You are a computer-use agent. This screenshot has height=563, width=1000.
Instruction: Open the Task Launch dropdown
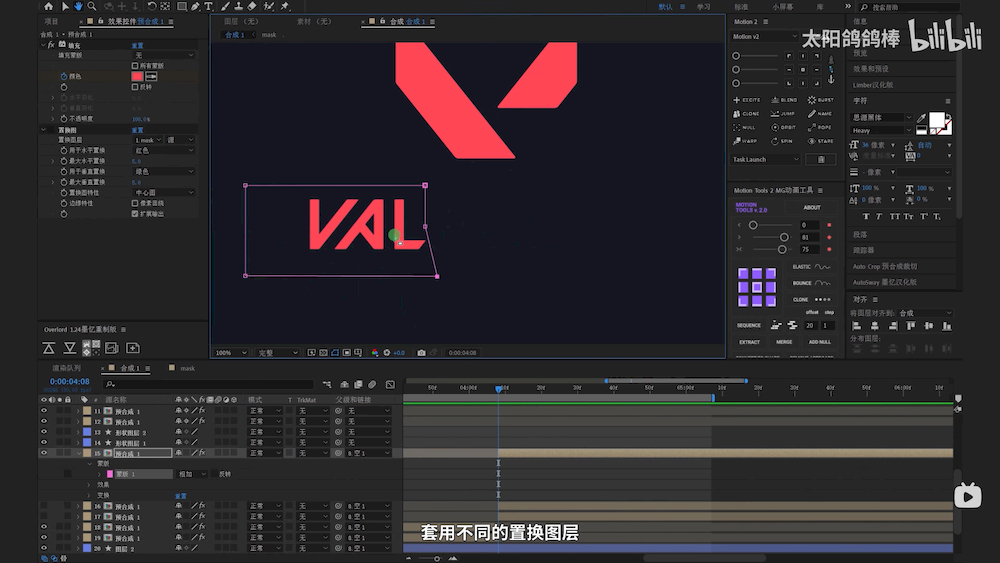(765, 159)
